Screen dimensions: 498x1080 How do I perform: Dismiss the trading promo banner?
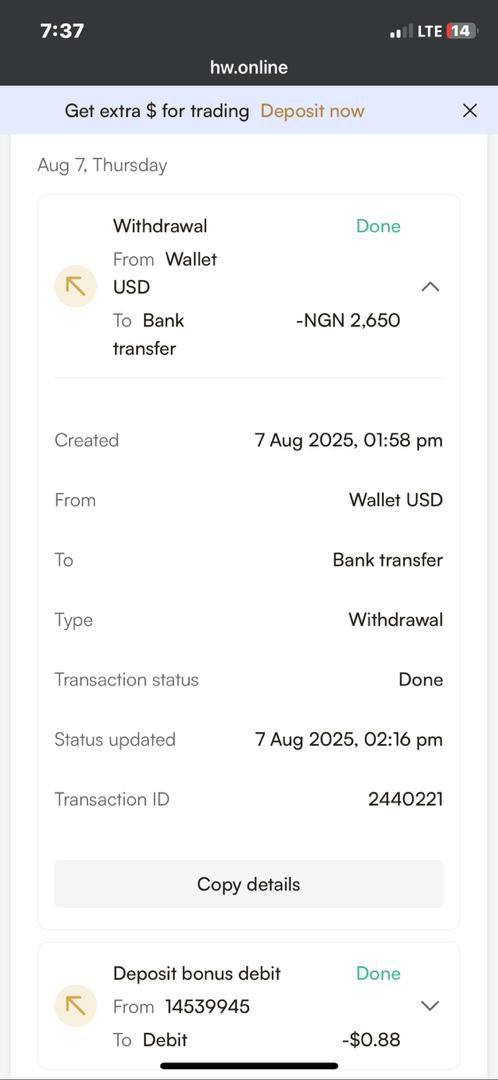[x=470, y=110]
